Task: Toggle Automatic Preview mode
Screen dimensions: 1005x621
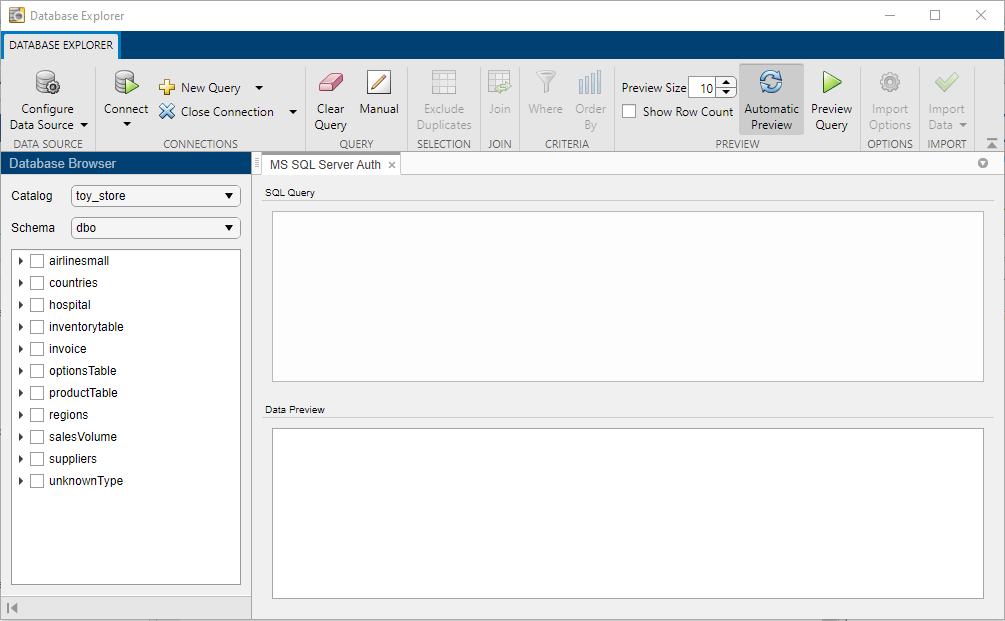Action: (x=771, y=100)
